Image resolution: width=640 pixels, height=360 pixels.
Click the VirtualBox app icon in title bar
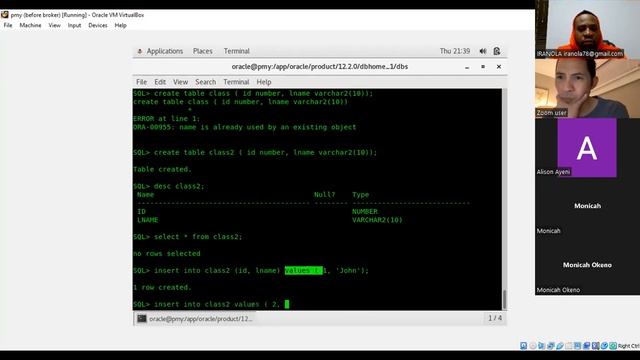5,15
